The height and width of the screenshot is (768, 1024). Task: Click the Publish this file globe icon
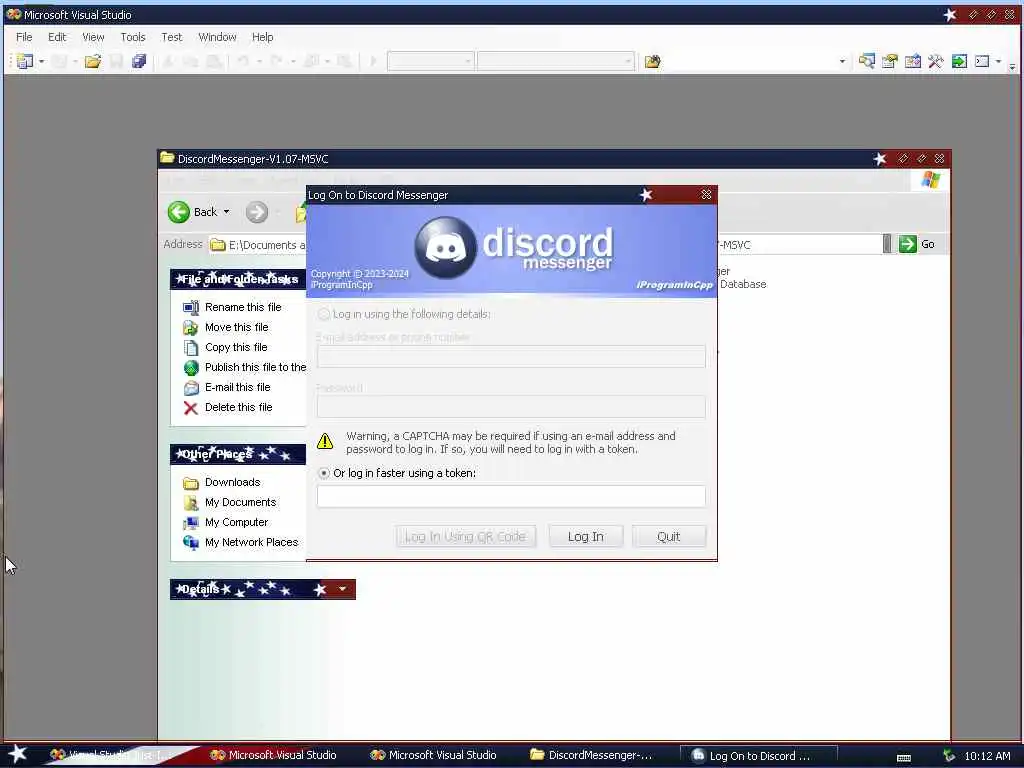click(191, 368)
